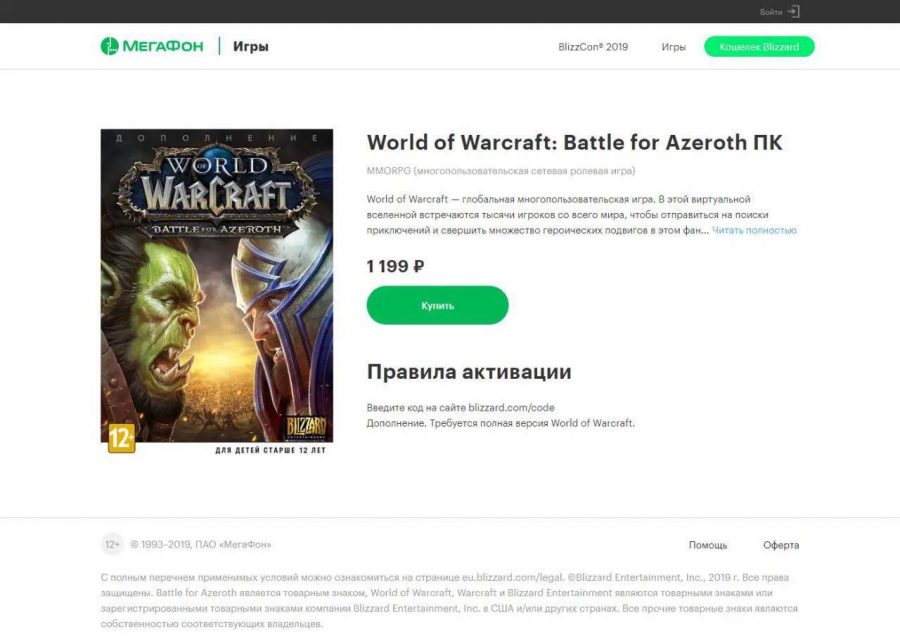900x644 pixels.
Task: Expand description with Читать полностью
Action: pyautogui.click(x=754, y=230)
